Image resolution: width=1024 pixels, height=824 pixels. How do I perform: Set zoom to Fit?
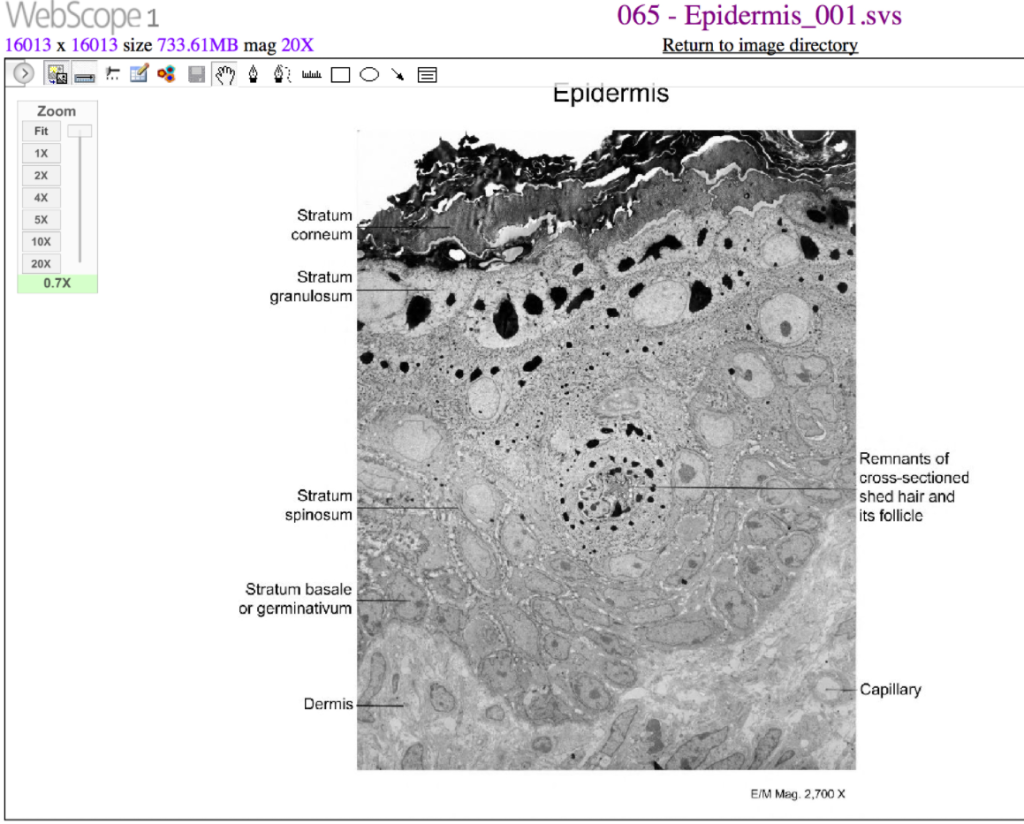pos(41,131)
